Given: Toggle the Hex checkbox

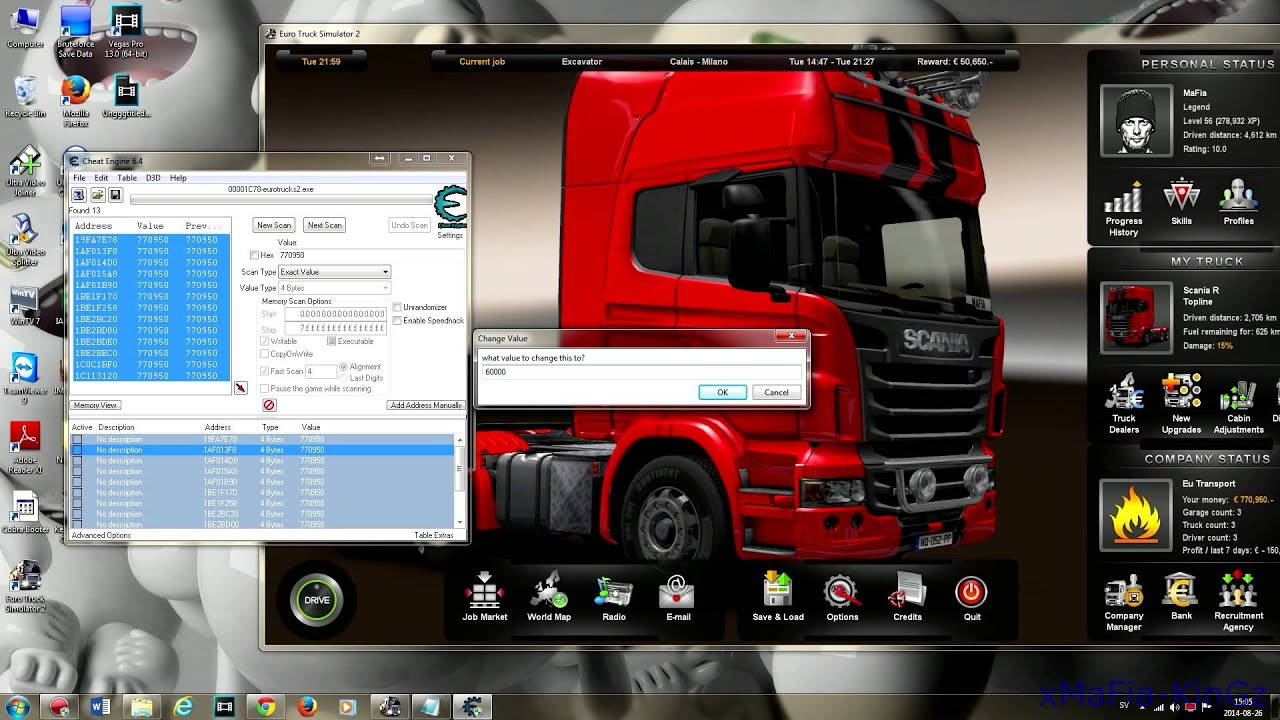Looking at the screenshot, I should [254, 255].
